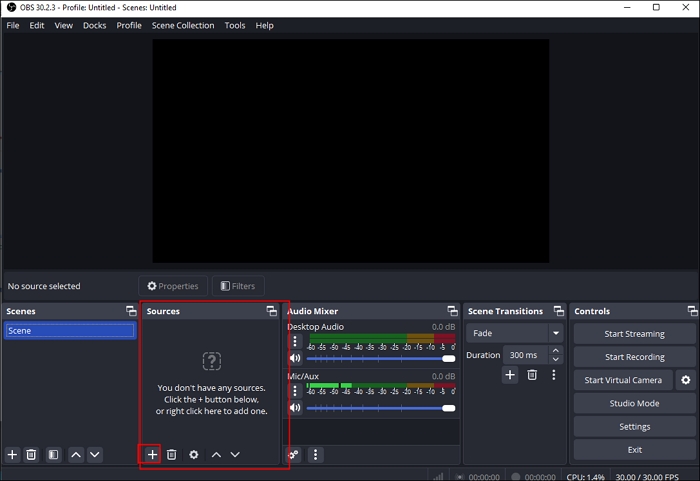Click Start Streaming button
The image size is (700, 481).
pos(634,334)
